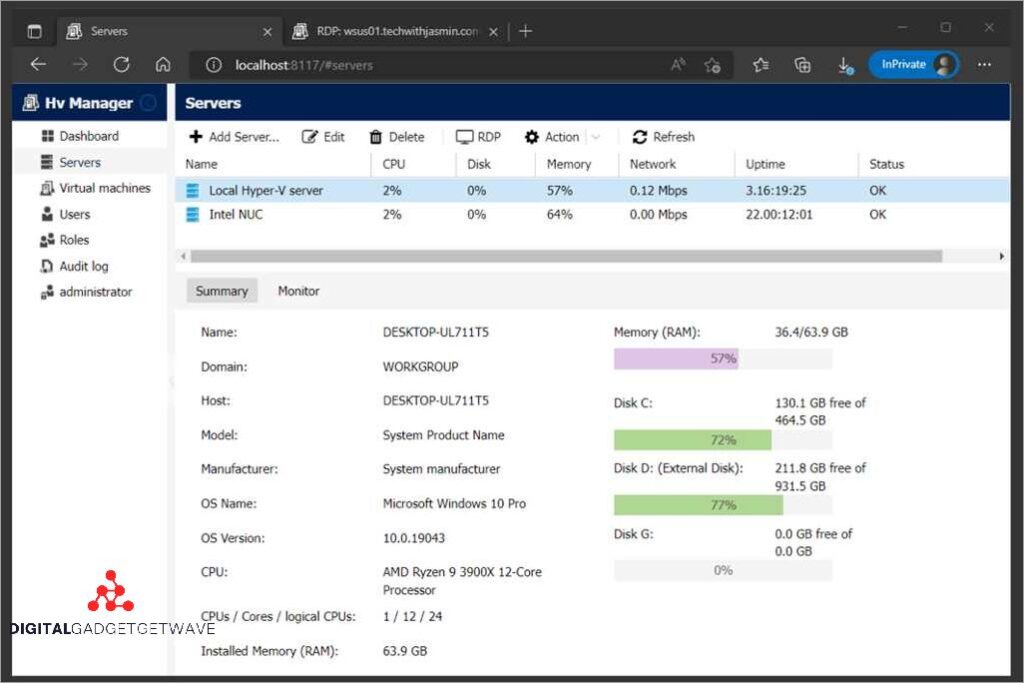The image size is (1024, 683).
Task: Click the Add Server plus icon
Action: tap(196, 137)
